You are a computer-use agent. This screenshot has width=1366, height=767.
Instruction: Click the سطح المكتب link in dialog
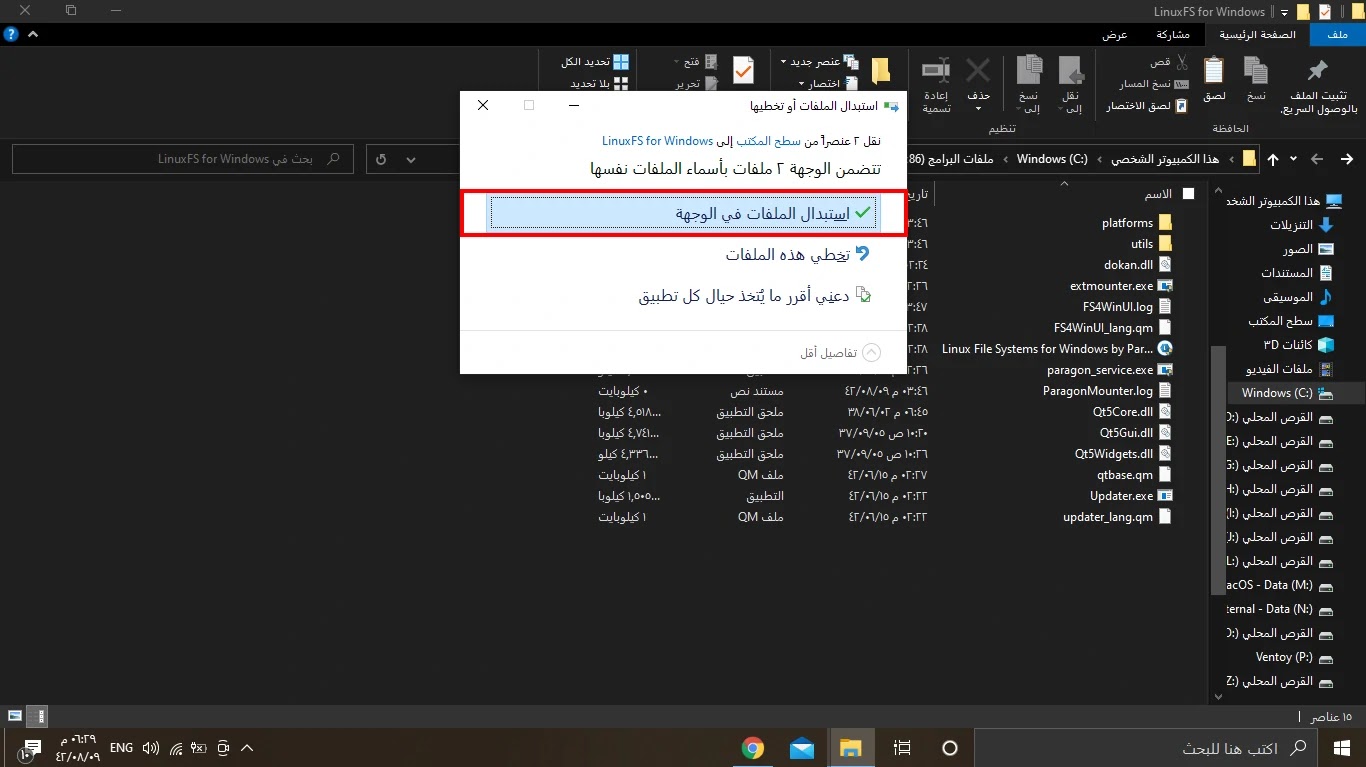tap(770, 141)
